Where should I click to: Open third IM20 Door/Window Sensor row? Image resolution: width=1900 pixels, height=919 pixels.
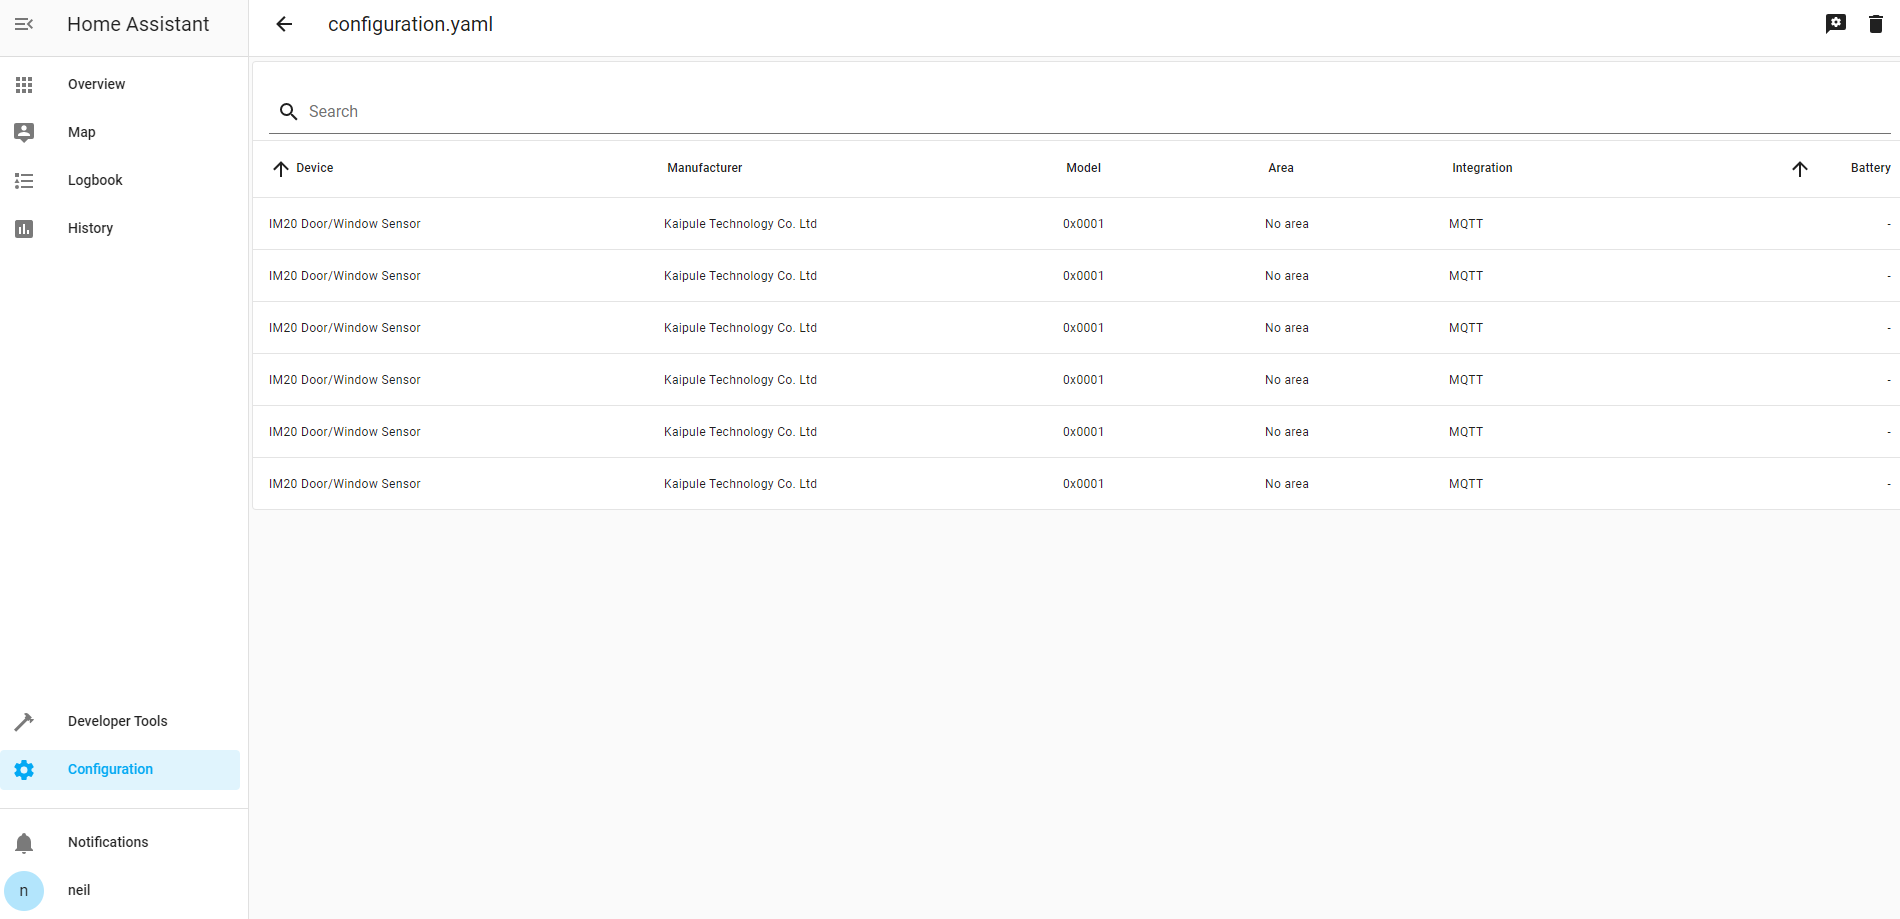[x=1076, y=328]
